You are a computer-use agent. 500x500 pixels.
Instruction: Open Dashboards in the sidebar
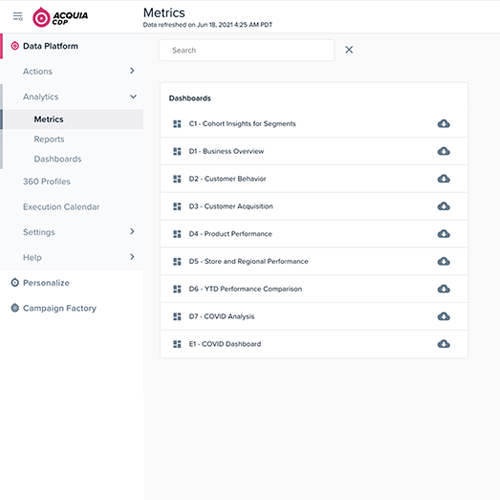[x=58, y=159]
